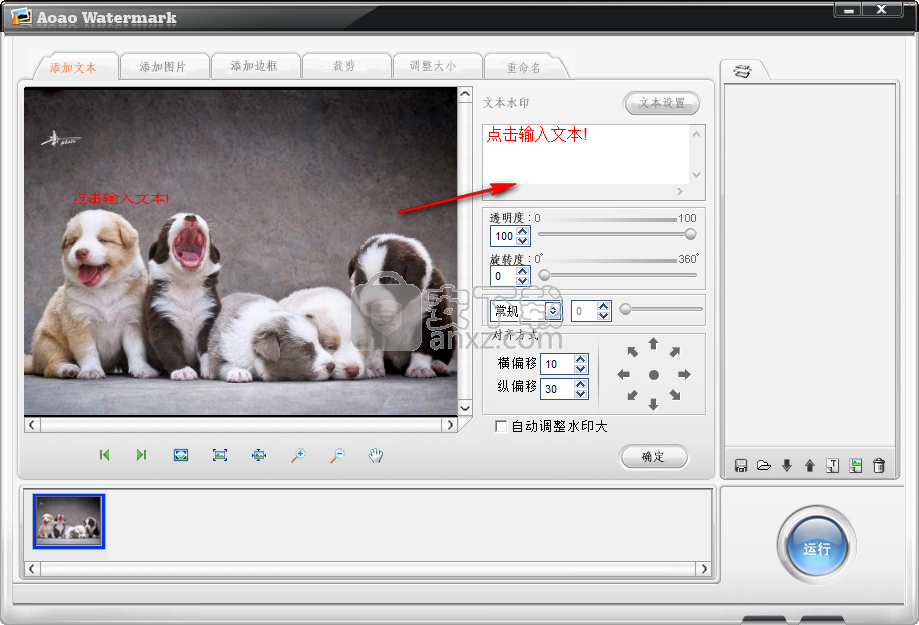
Task: Align watermark to right arrow
Action: point(684,374)
